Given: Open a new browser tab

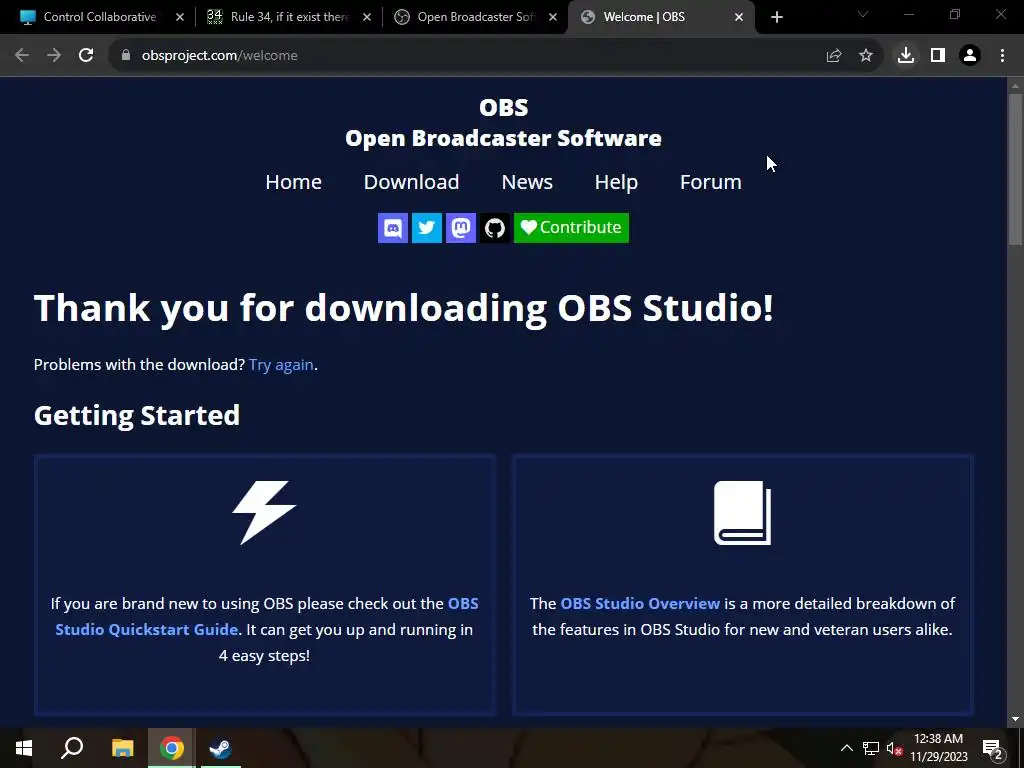Looking at the screenshot, I should 776,17.
